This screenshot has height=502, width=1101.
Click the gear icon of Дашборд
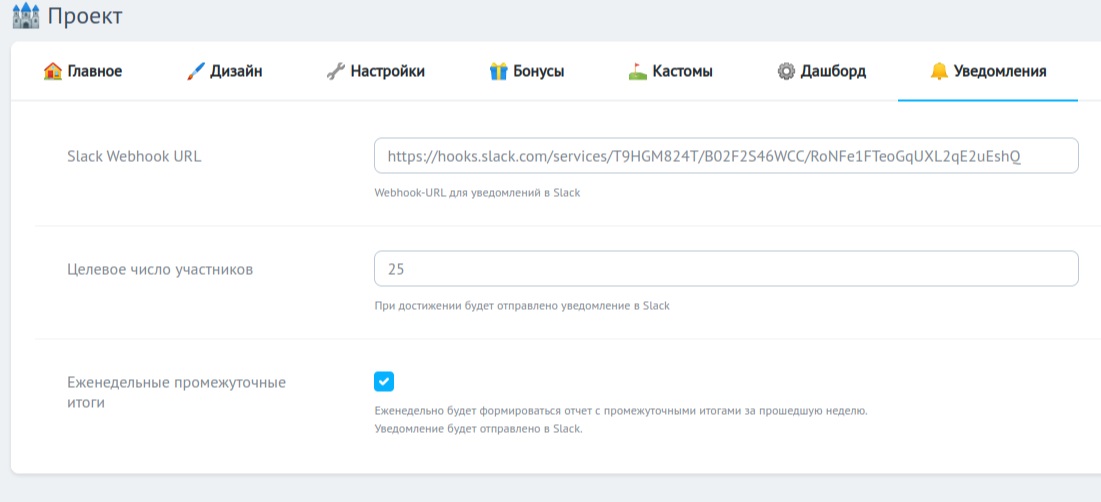786,71
